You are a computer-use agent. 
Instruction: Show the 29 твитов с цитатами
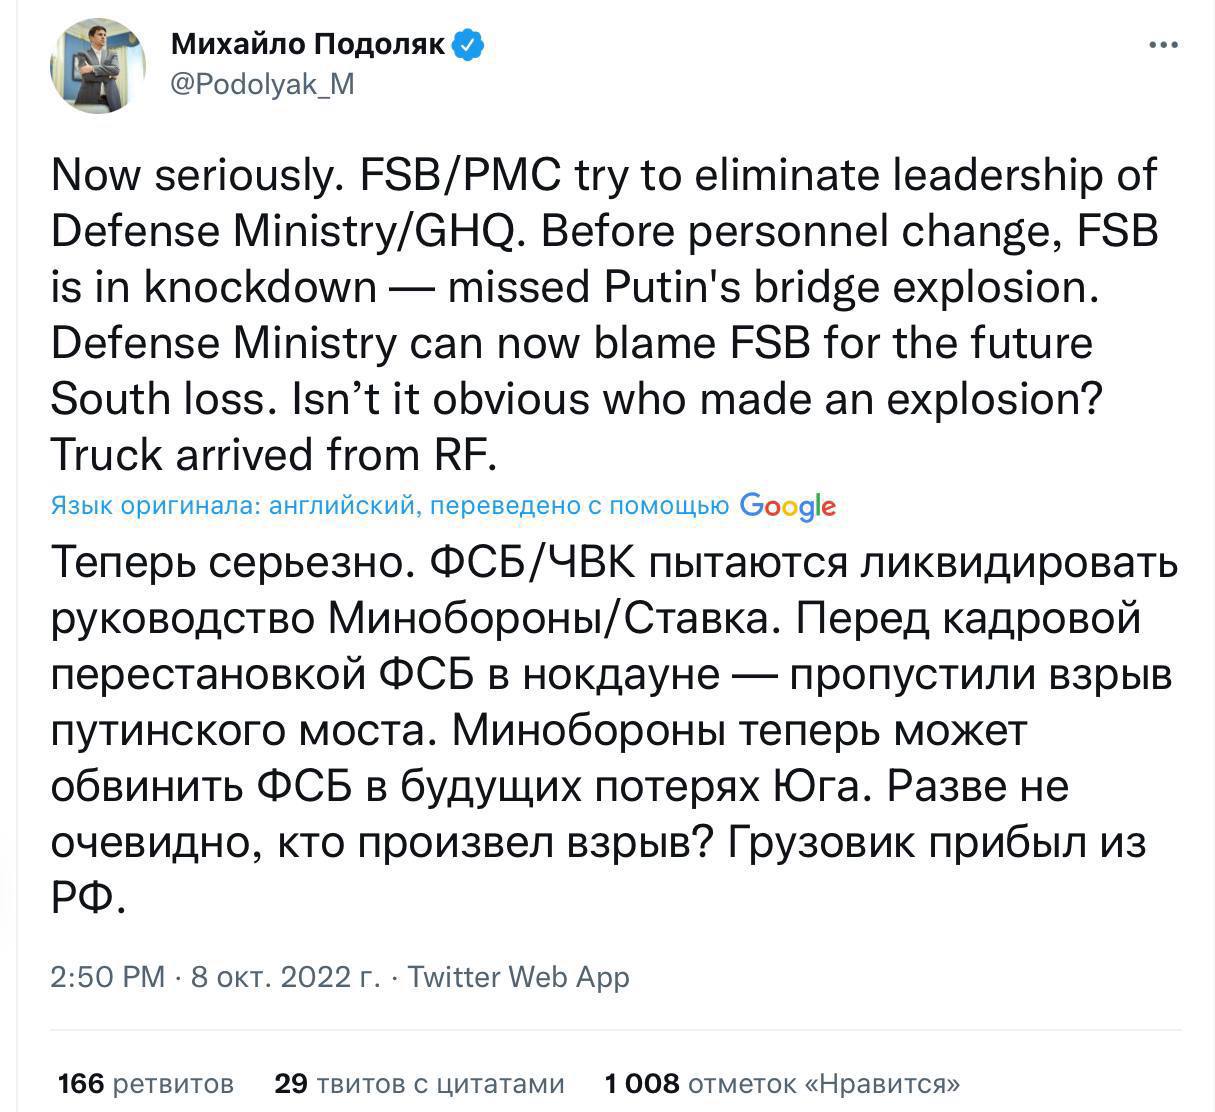click(x=419, y=1083)
